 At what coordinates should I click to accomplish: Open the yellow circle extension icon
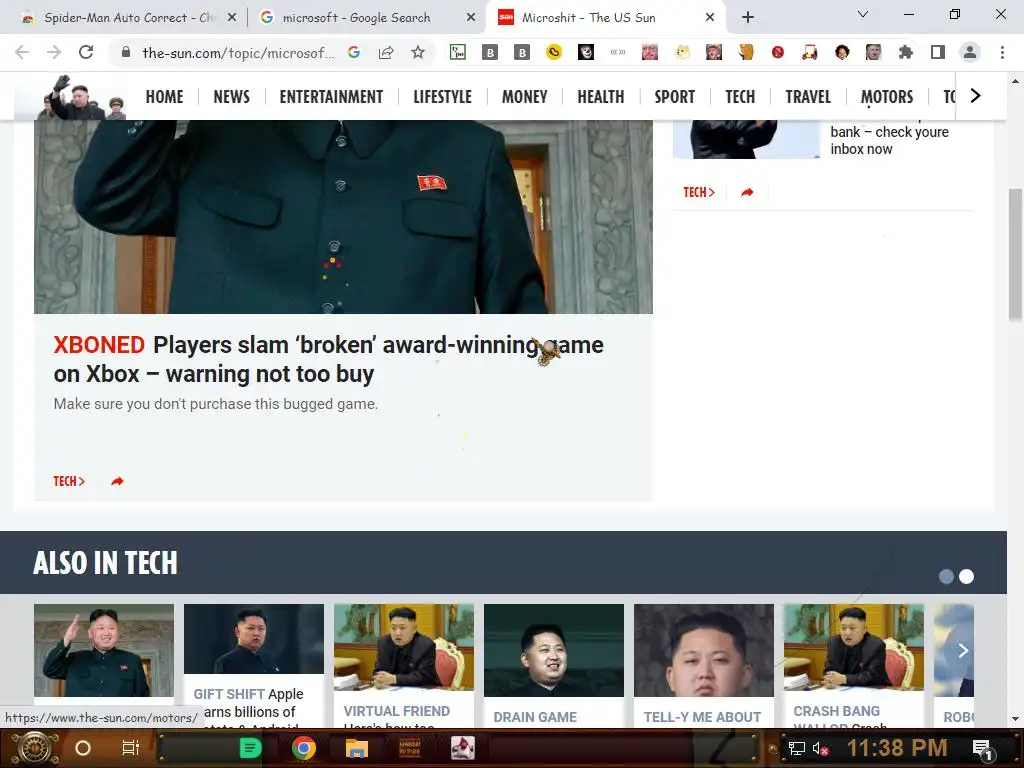pos(554,52)
